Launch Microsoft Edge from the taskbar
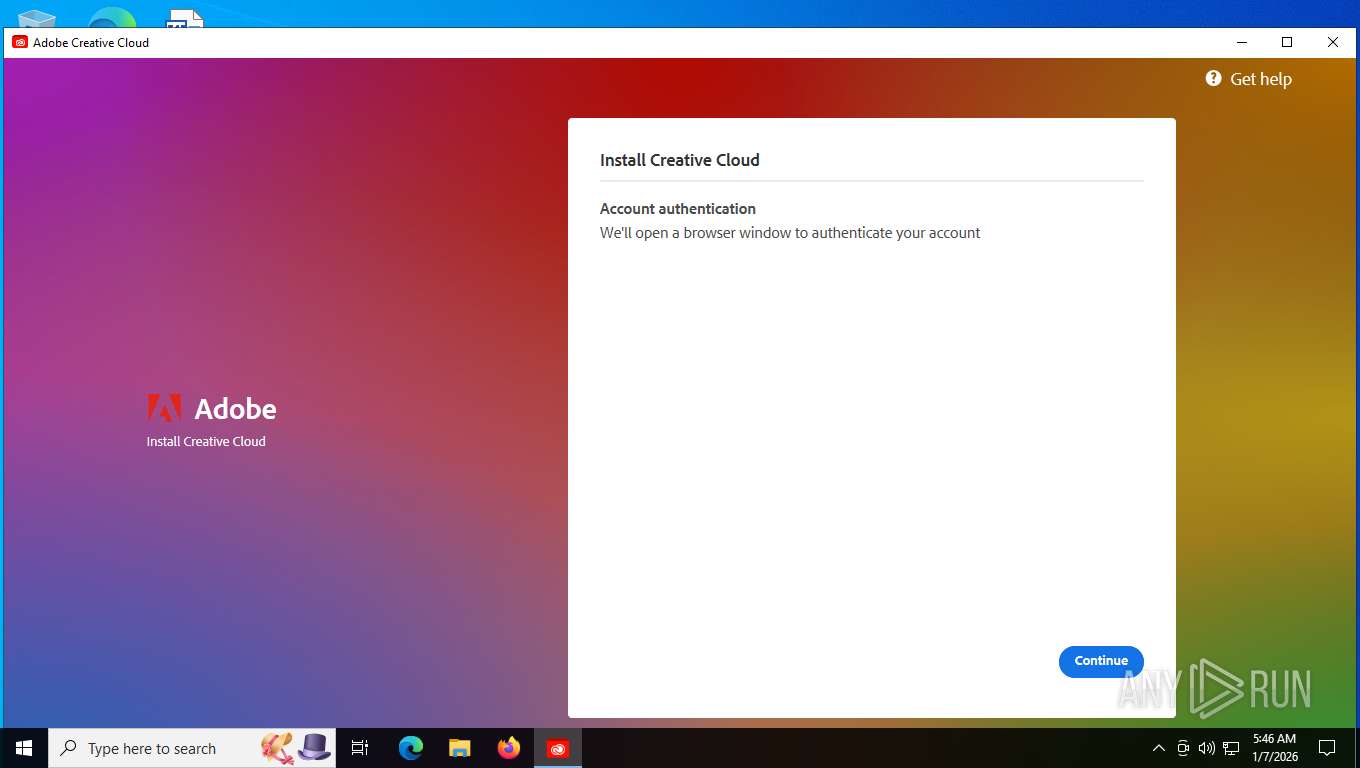This screenshot has width=1360, height=768. tap(410, 748)
